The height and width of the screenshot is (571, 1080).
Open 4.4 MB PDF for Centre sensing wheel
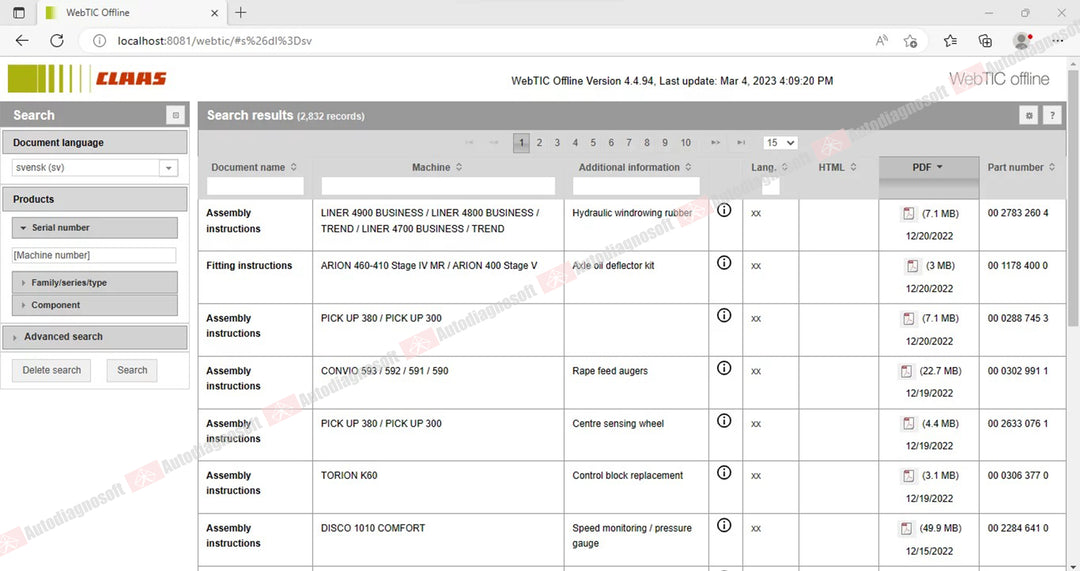click(908, 424)
